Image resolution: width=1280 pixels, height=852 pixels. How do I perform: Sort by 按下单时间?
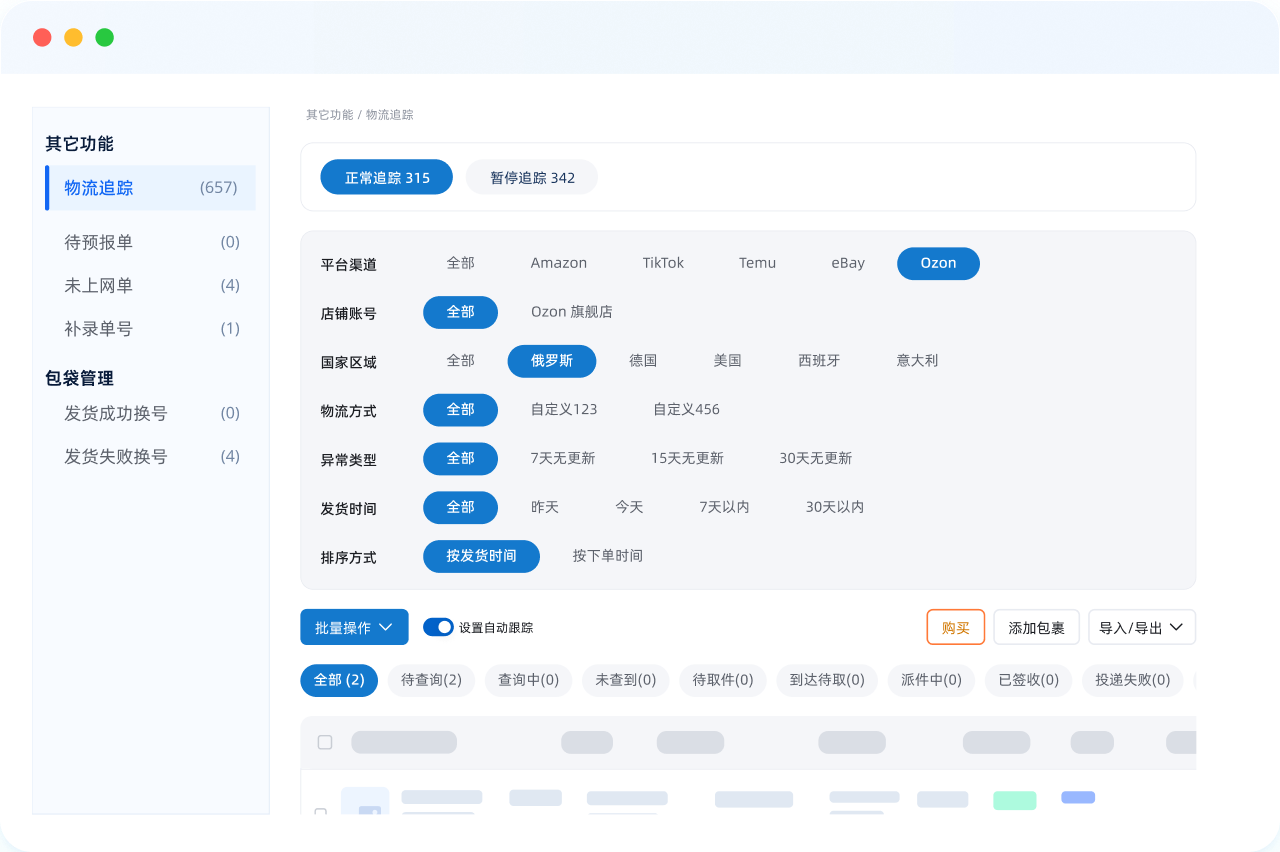(608, 556)
